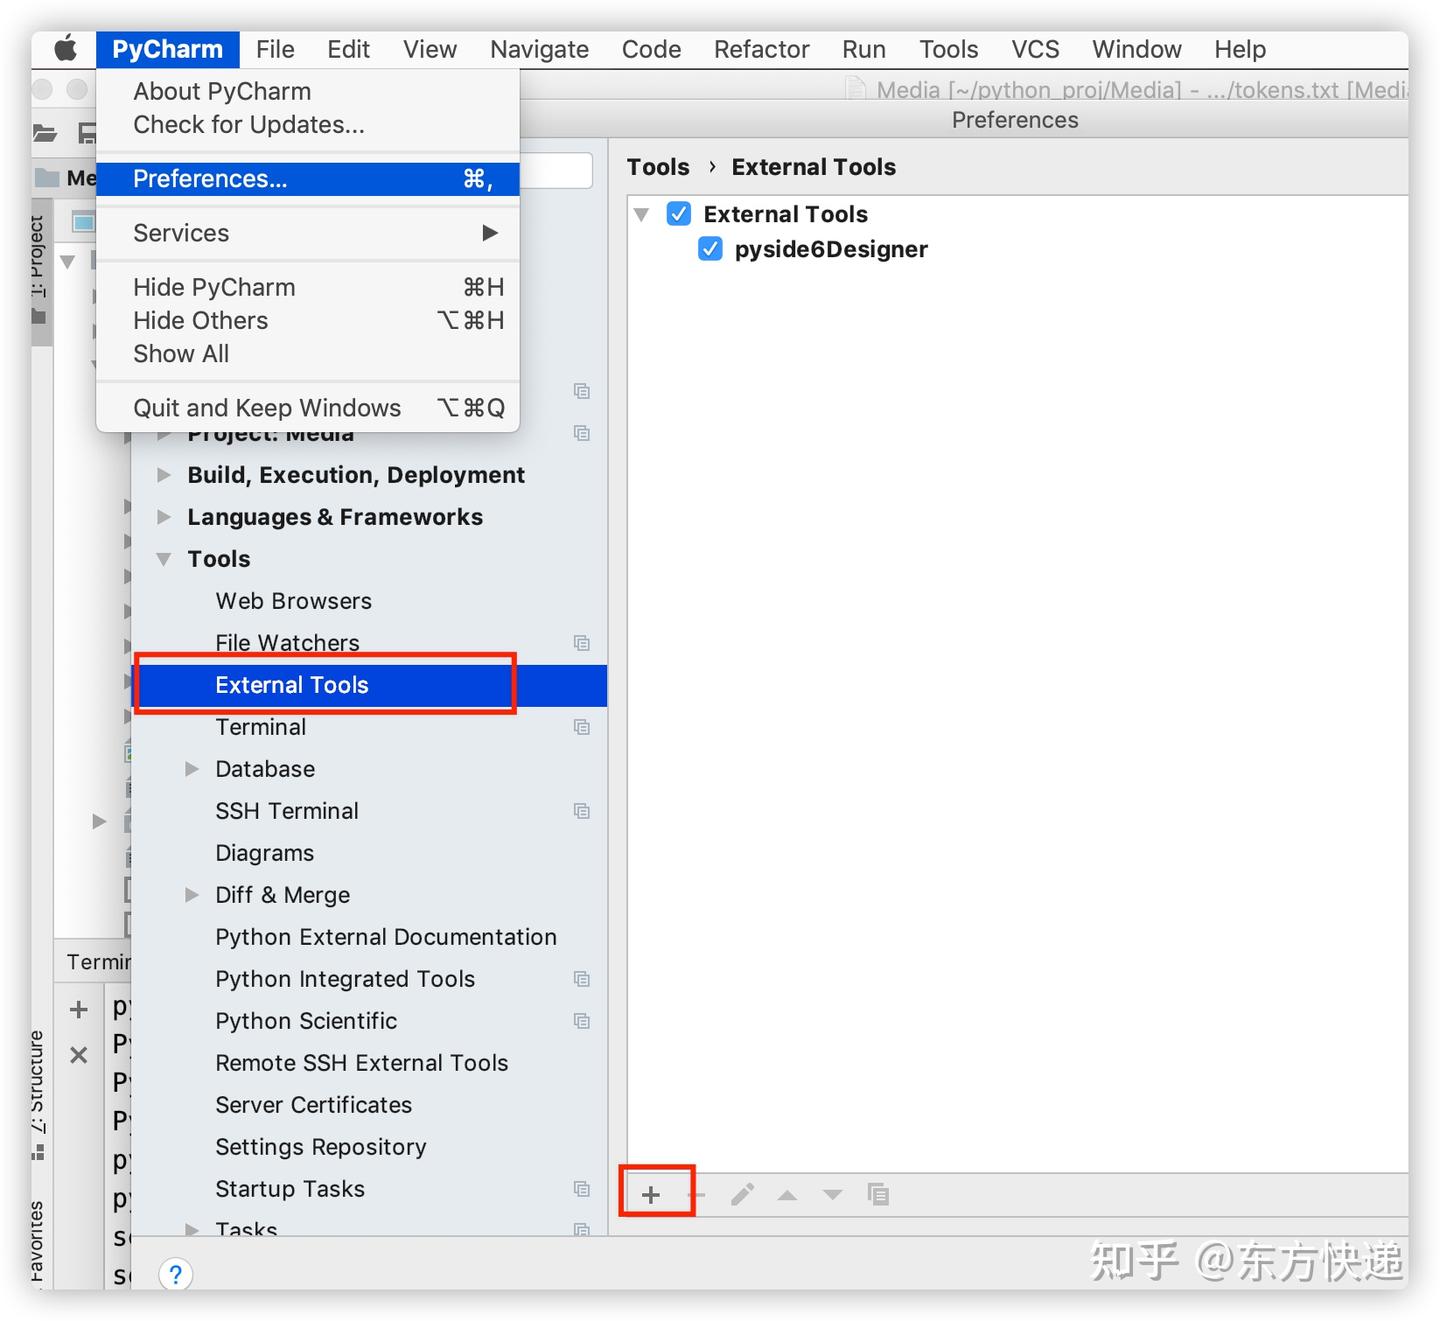Open the Python Integrated Tools settings page
The width and height of the screenshot is (1440, 1321).
(x=344, y=979)
